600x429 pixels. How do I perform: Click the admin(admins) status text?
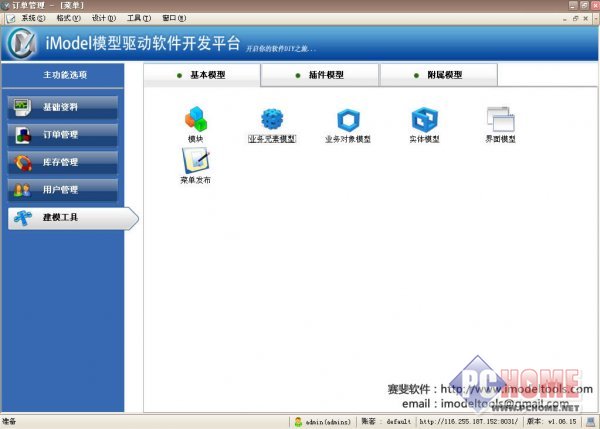point(328,422)
